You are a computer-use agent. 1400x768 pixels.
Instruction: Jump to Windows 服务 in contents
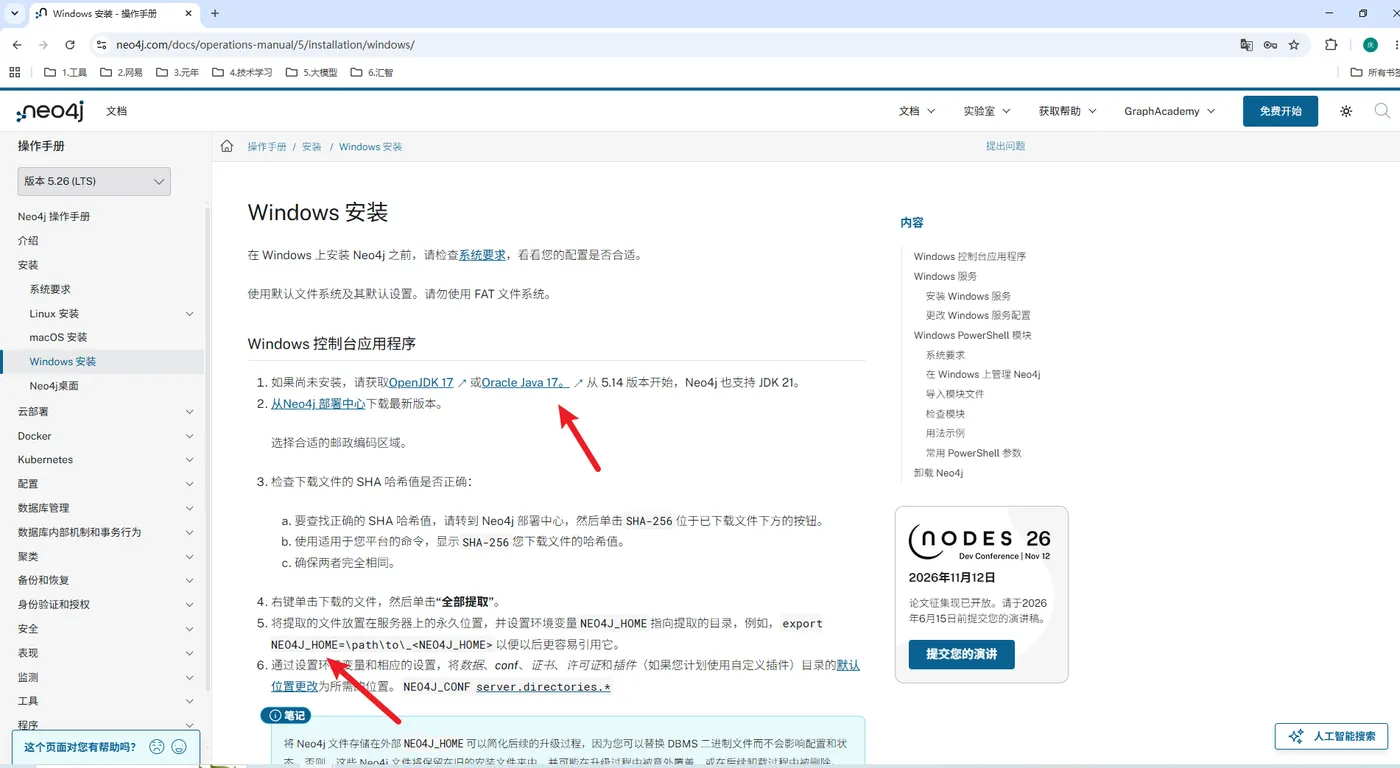pos(945,276)
